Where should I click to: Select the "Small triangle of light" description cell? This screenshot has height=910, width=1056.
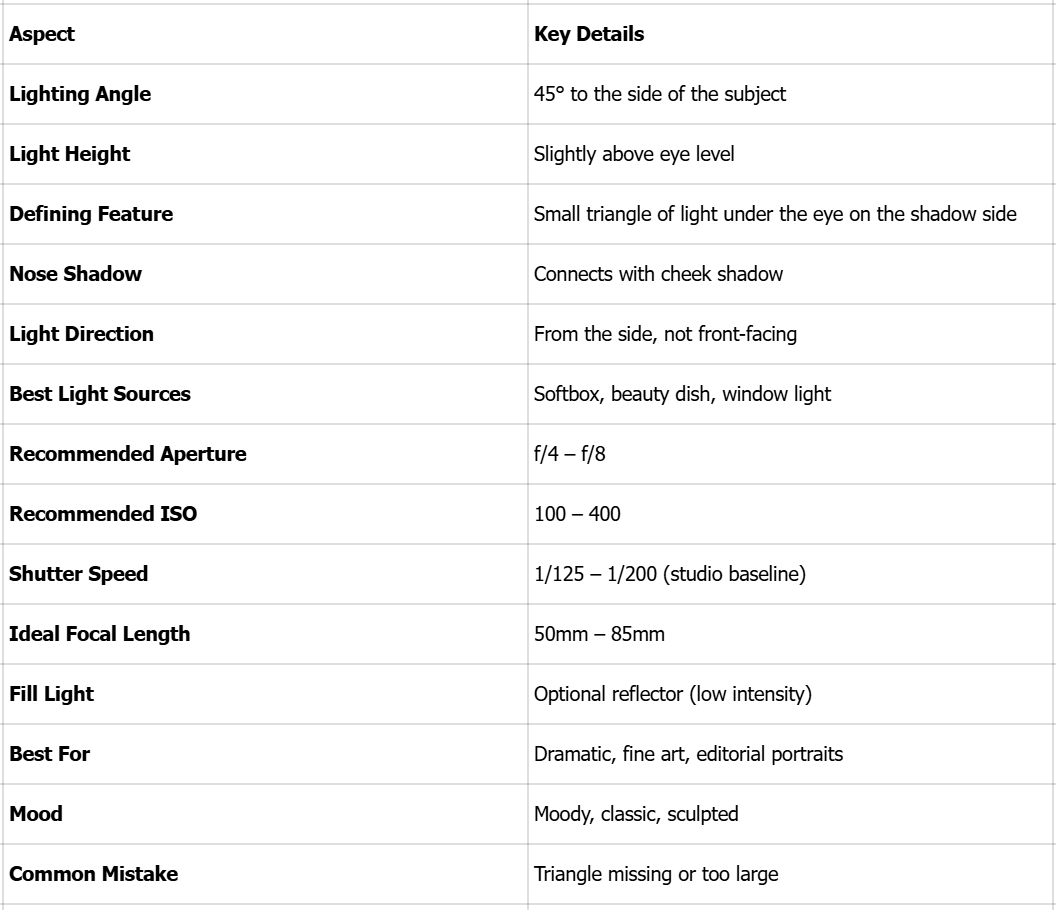[x=776, y=214]
